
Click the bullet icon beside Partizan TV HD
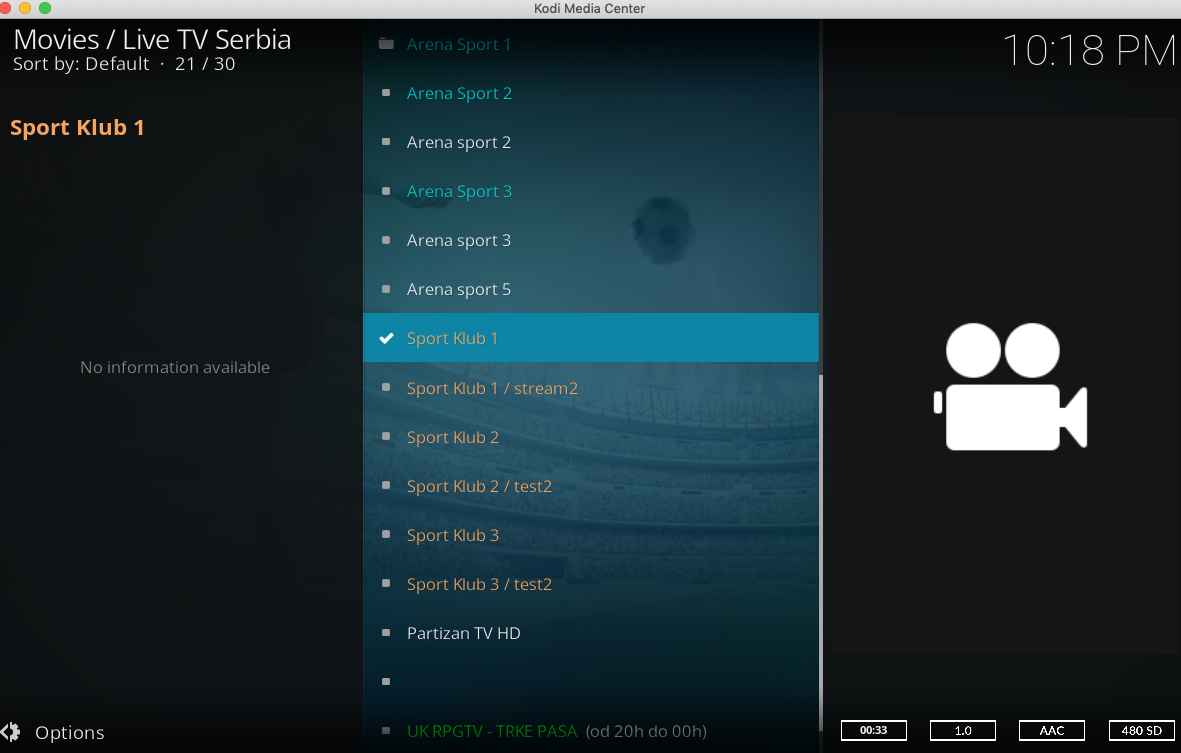(386, 633)
